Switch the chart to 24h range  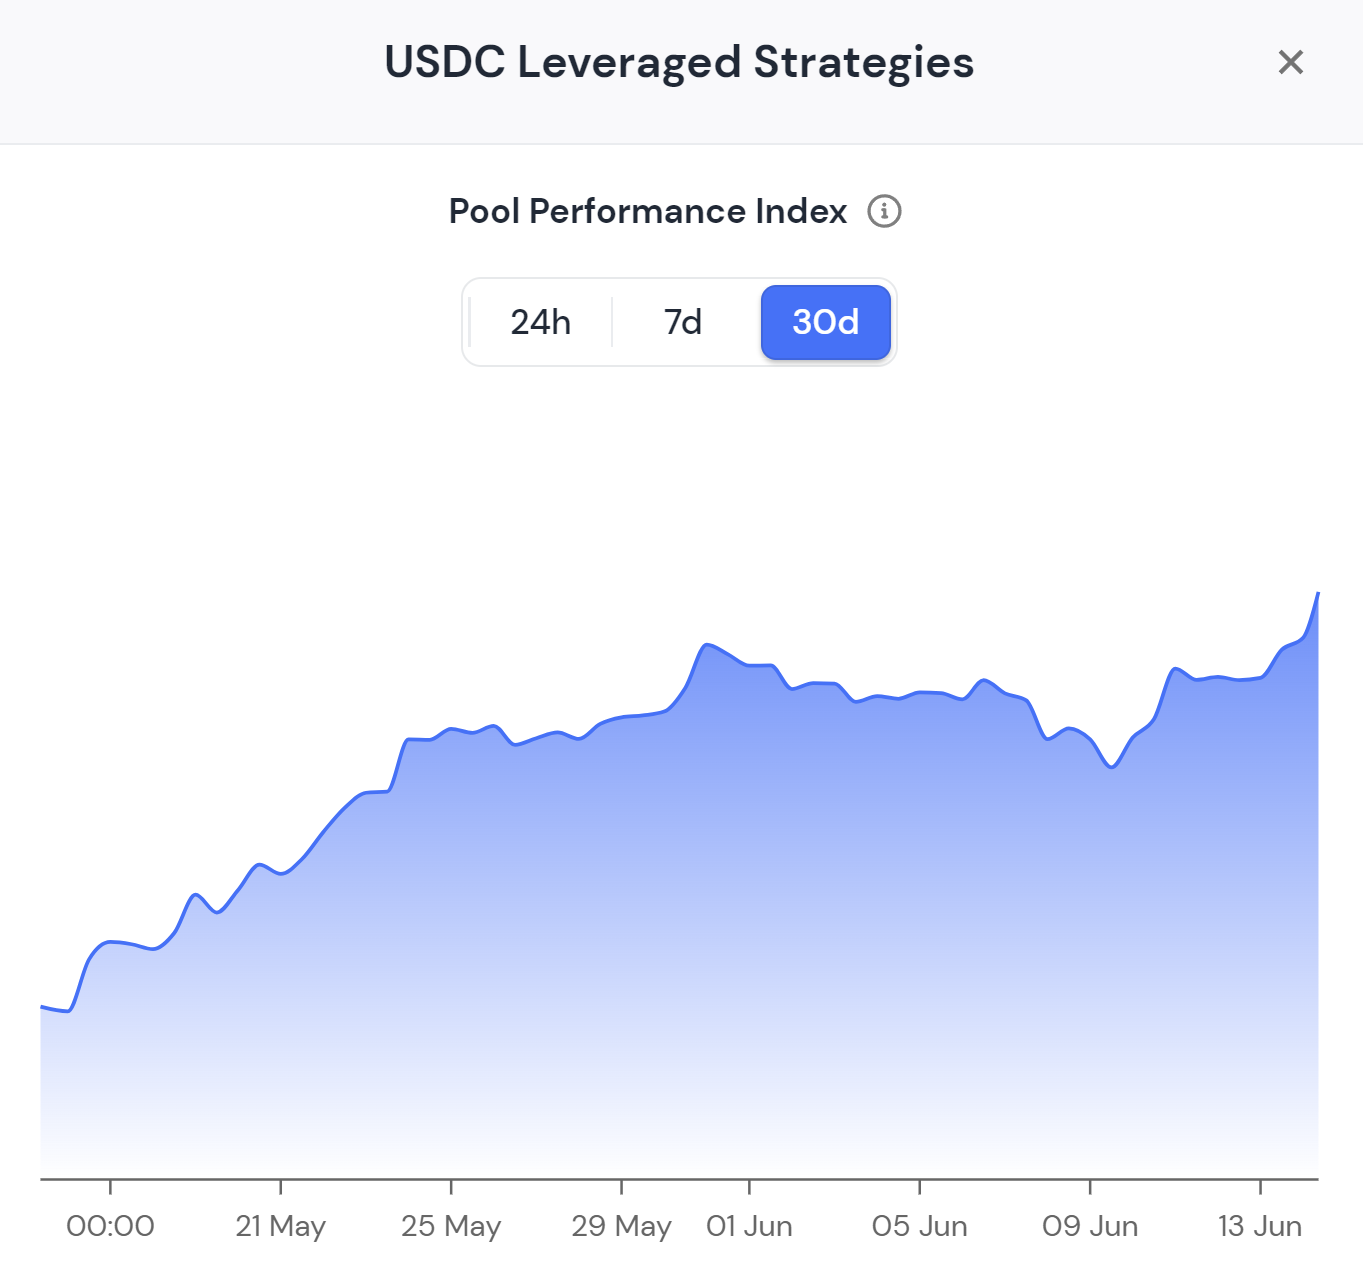540,322
